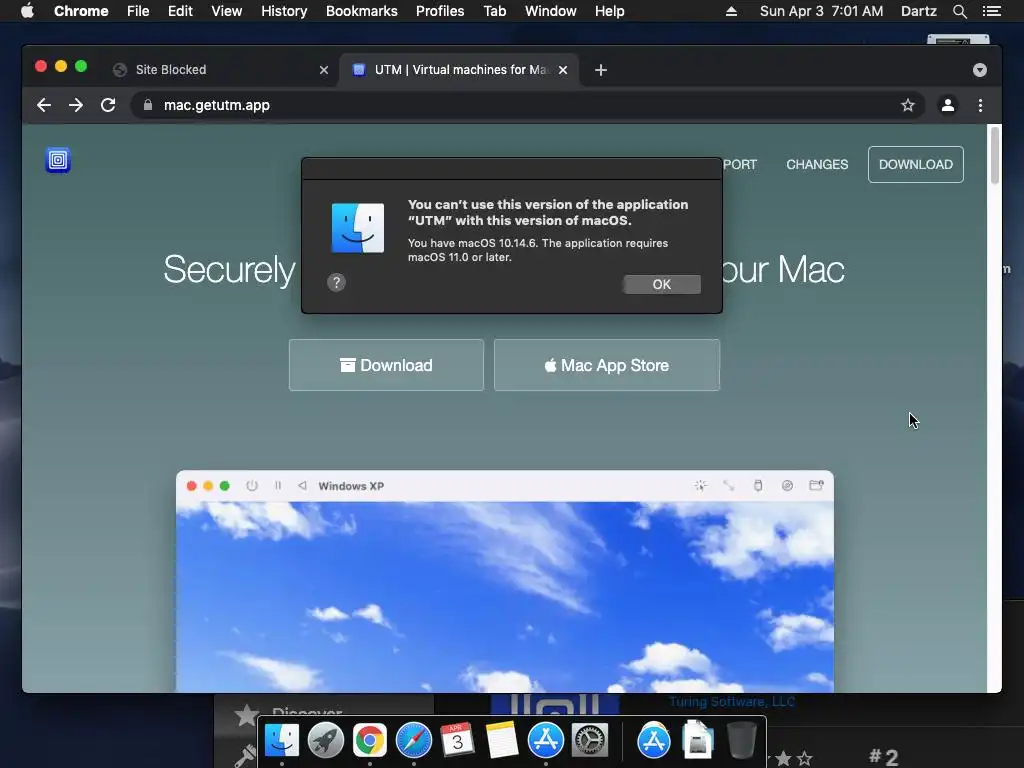Open the CHANGES navigation link
Screen dimensions: 1024x768
pos(817,165)
